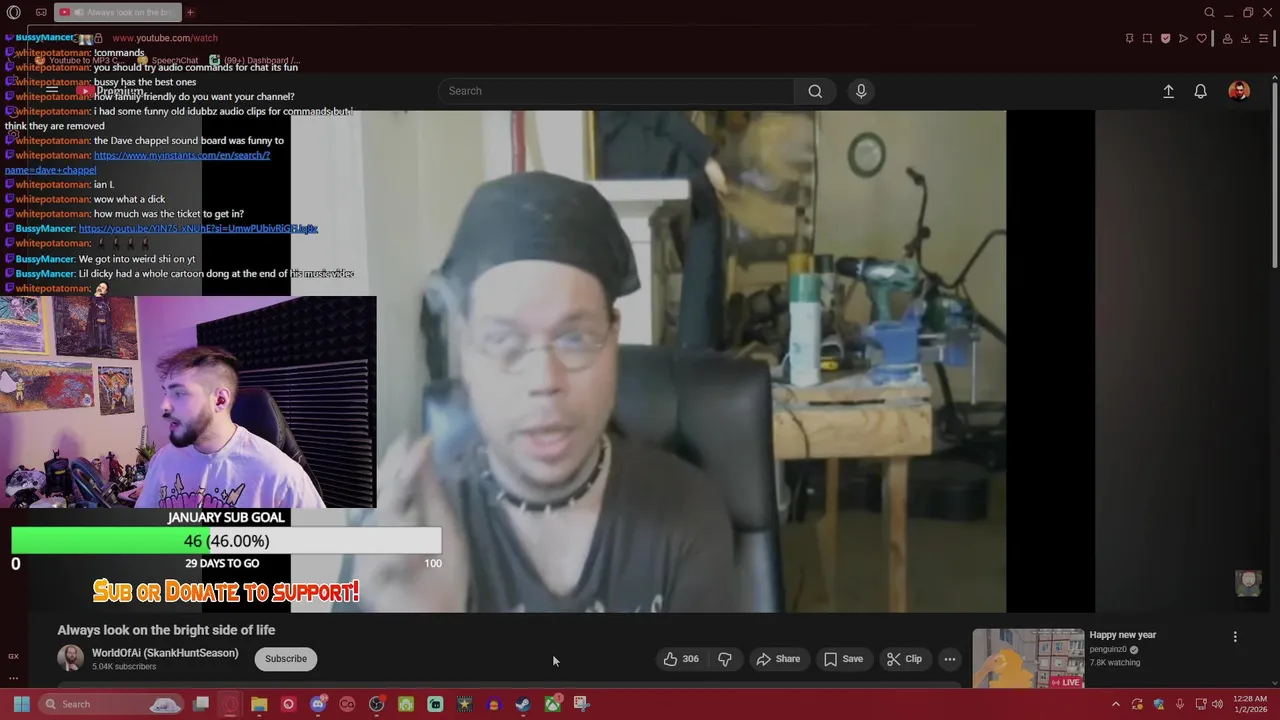Dislike the video with thumbs down
The width and height of the screenshot is (1280, 720).
(725, 659)
